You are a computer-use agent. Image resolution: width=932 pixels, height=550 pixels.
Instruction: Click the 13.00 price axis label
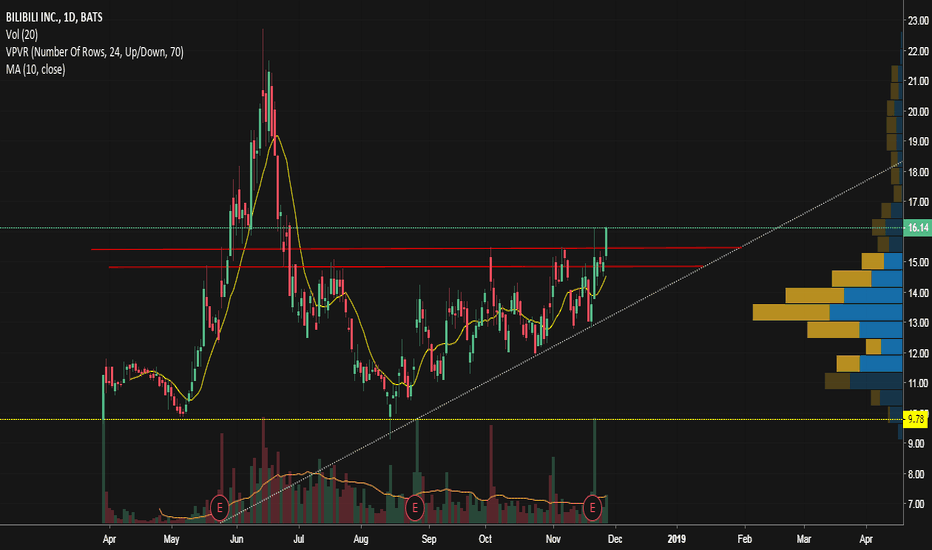tap(918, 323)
